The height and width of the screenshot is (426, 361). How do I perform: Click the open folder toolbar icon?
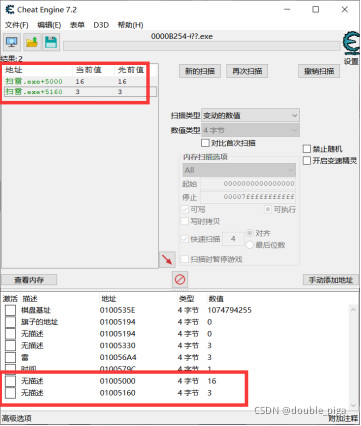point(32,42)
